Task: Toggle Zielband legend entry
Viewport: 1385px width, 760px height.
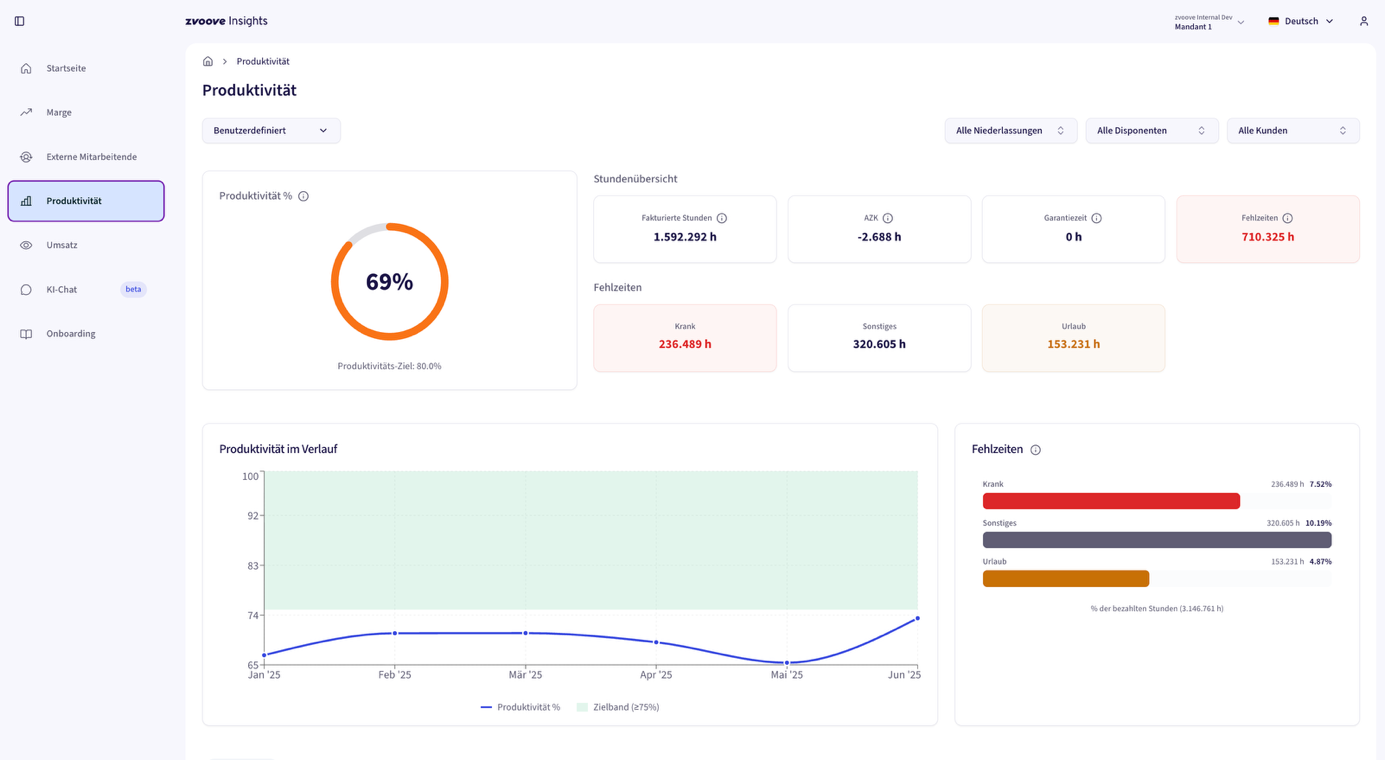Action: [617, 707]
